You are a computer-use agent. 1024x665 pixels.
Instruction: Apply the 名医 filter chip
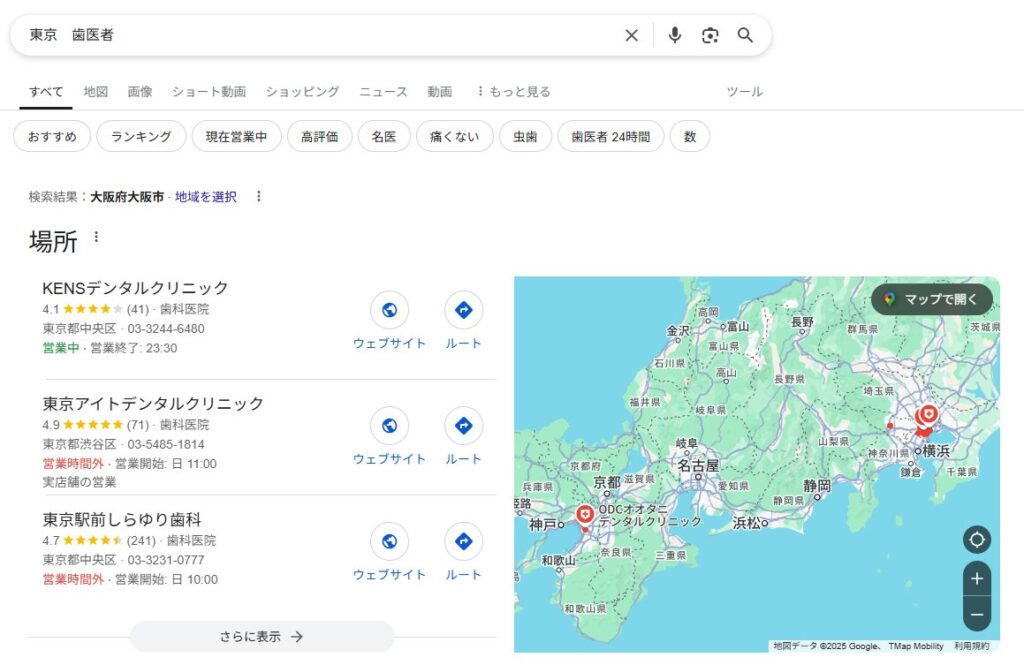click(384, 137)
